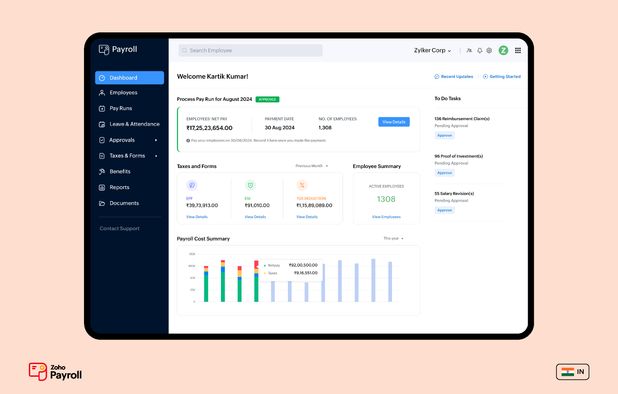The height and width of the screenshot is (394, 618).
Task: Click the View Details blue button
Action: (x=394, y=122)
